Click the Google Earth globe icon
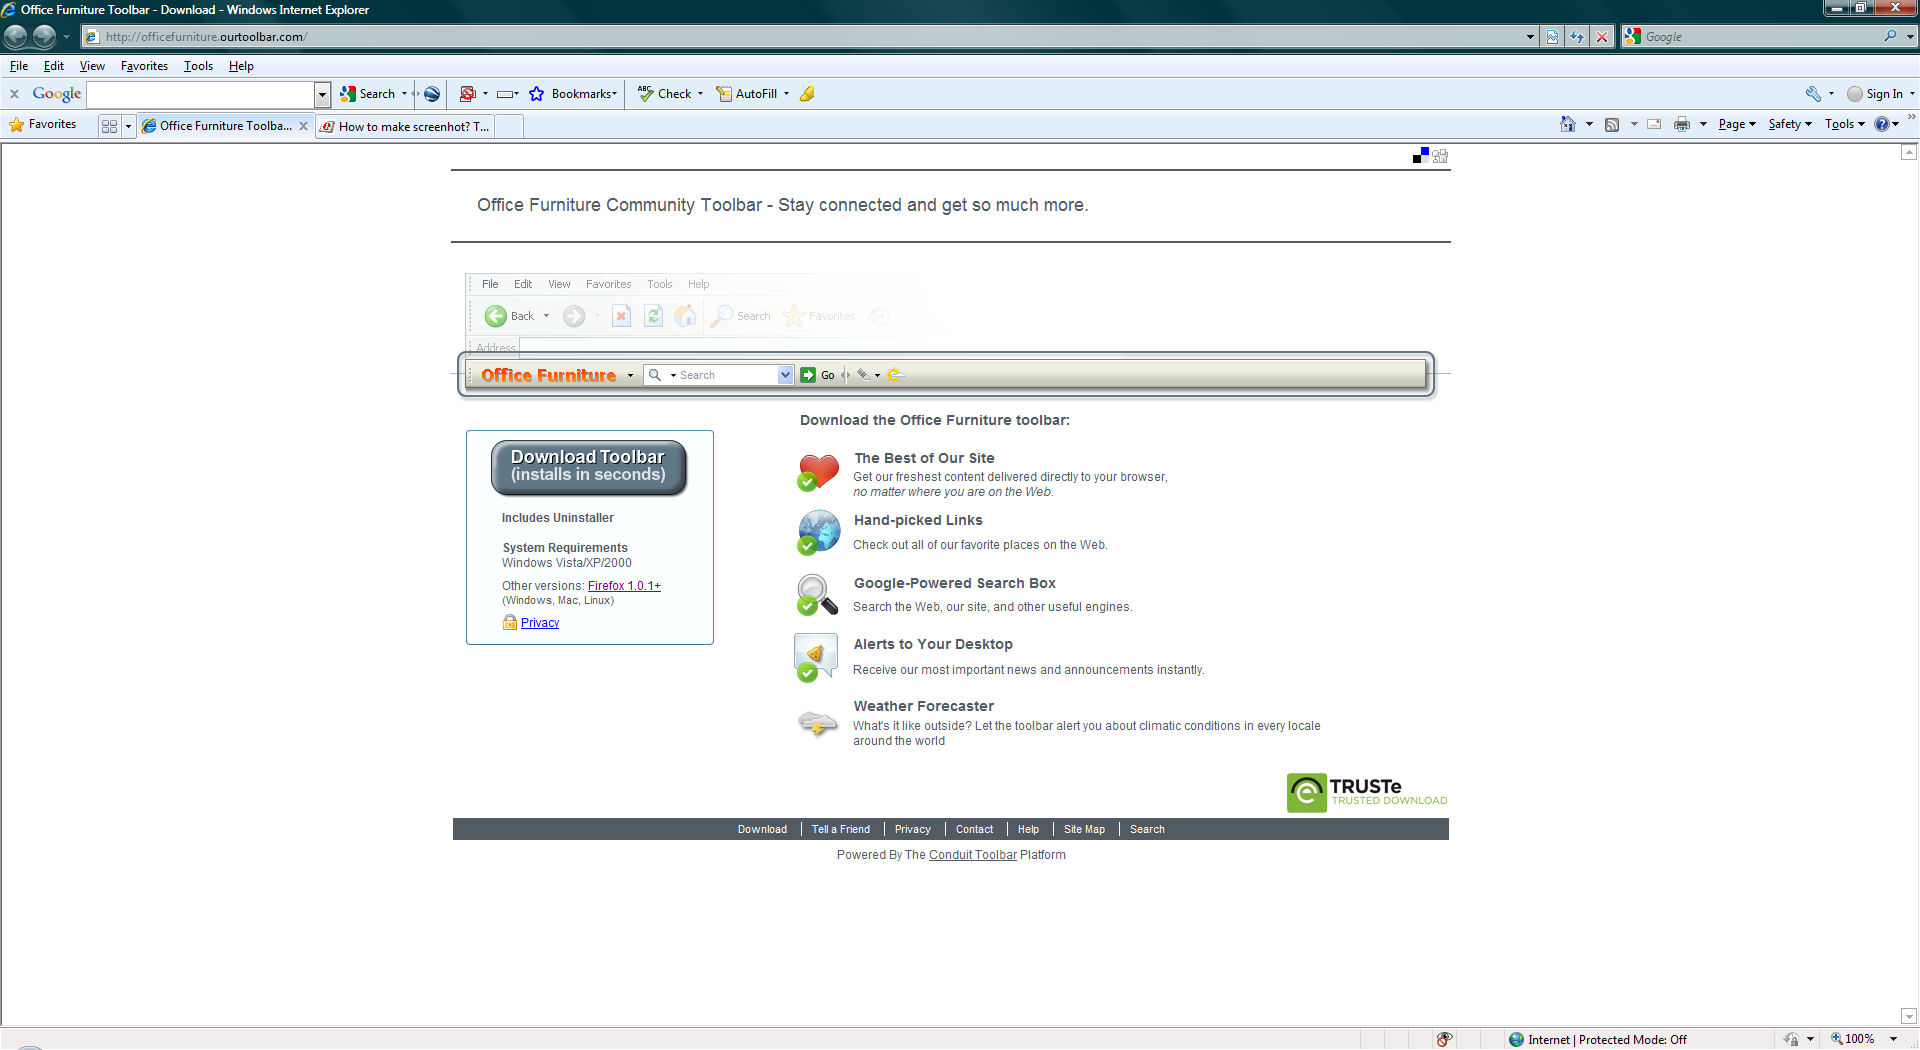 [x=432, y=94]
